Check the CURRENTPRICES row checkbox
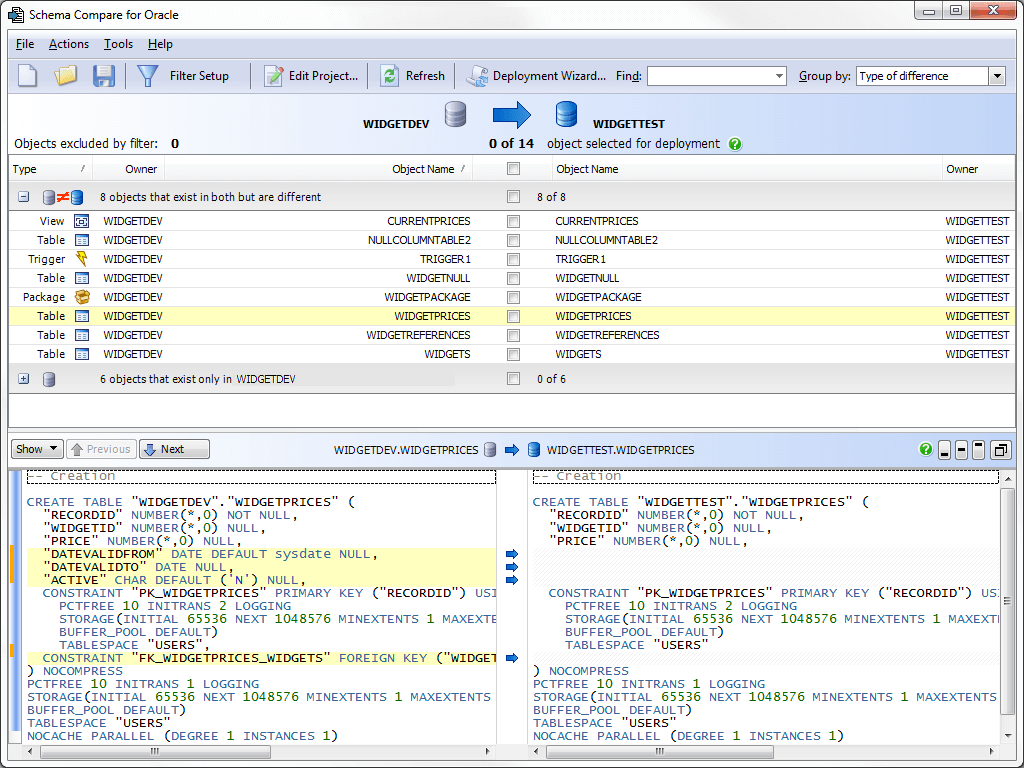The height and width of the screenshot is (768, 1024). [x=513, y=221]
